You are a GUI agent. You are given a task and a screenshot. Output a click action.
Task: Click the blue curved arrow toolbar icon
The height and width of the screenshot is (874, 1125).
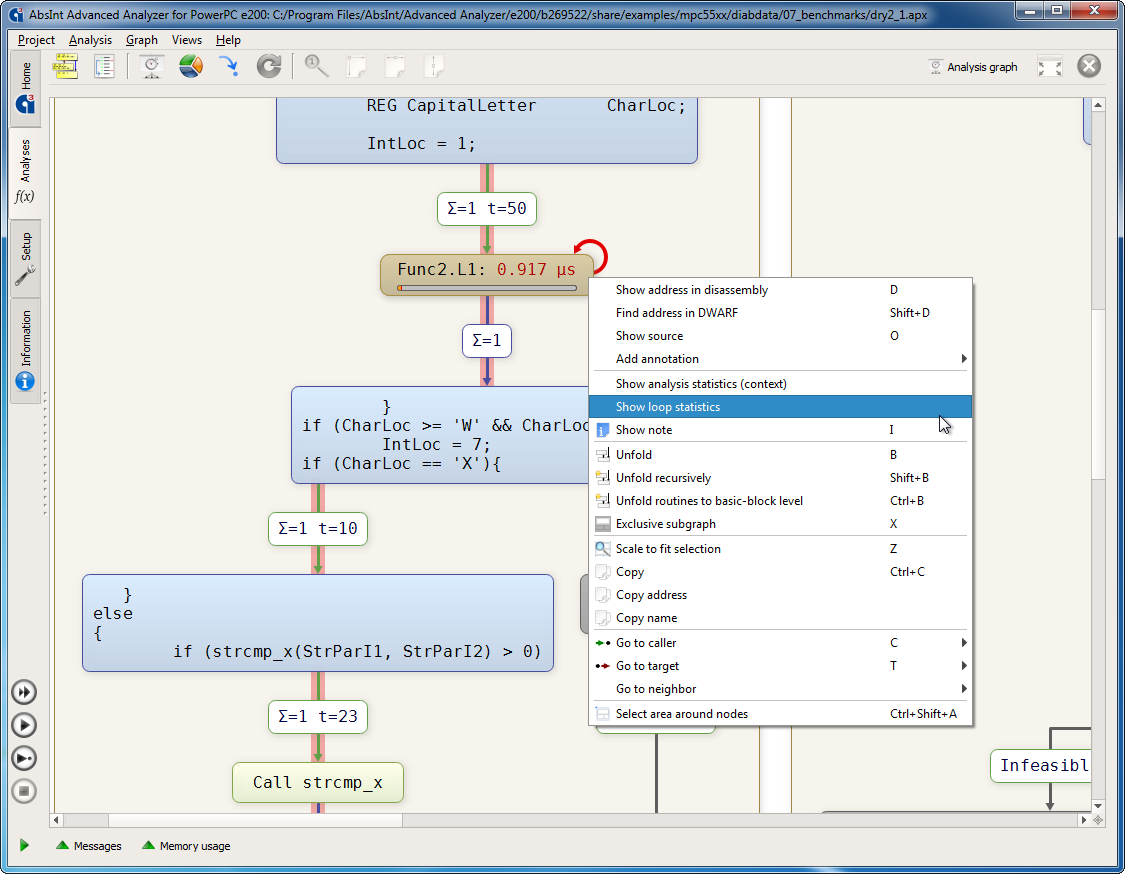tap(229, 67)
